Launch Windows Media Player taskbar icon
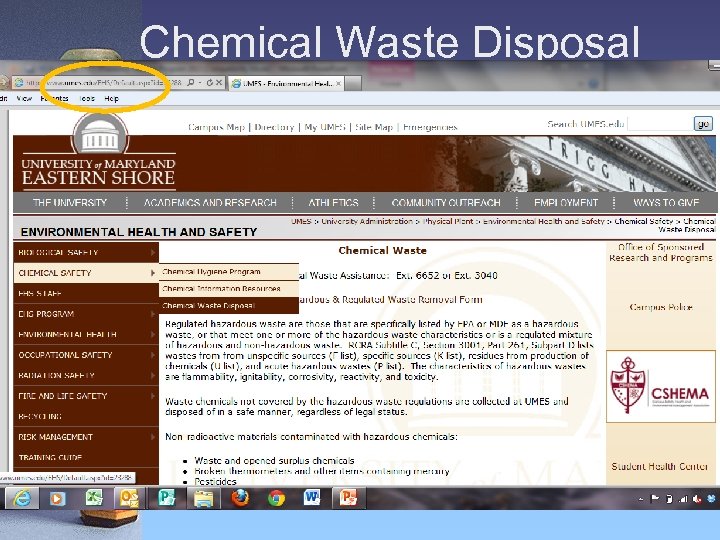This screenshot has width=720, height=540. tap(57, 498)
